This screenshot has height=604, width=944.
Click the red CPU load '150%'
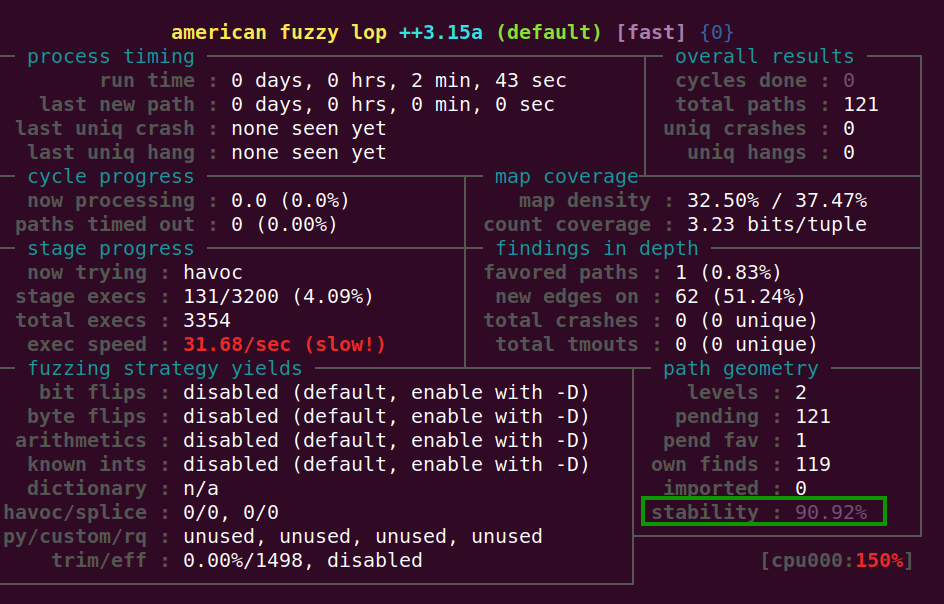click(879, 561)
